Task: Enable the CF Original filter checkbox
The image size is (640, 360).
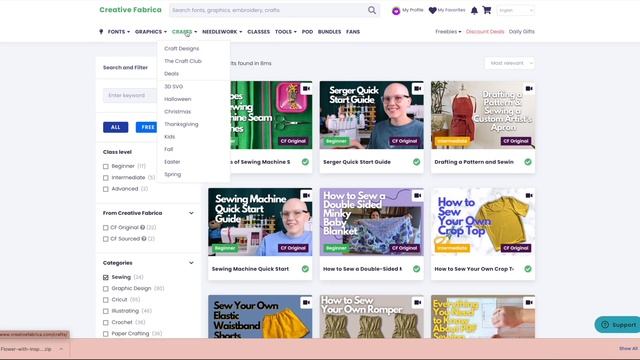Action: (106, 228)
